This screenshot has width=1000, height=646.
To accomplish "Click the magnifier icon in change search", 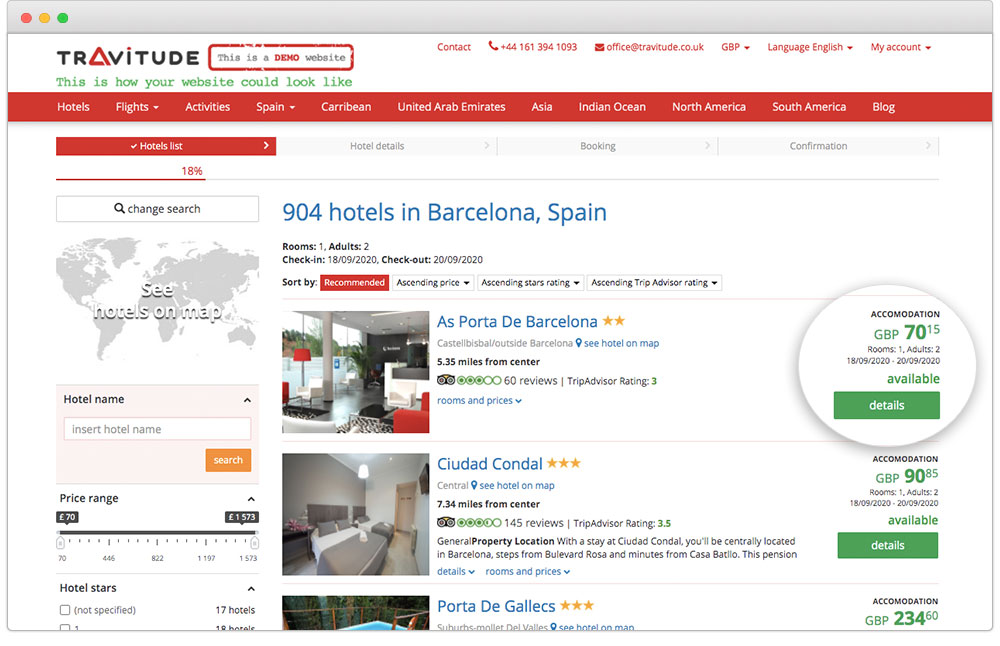I will point(120,209).
